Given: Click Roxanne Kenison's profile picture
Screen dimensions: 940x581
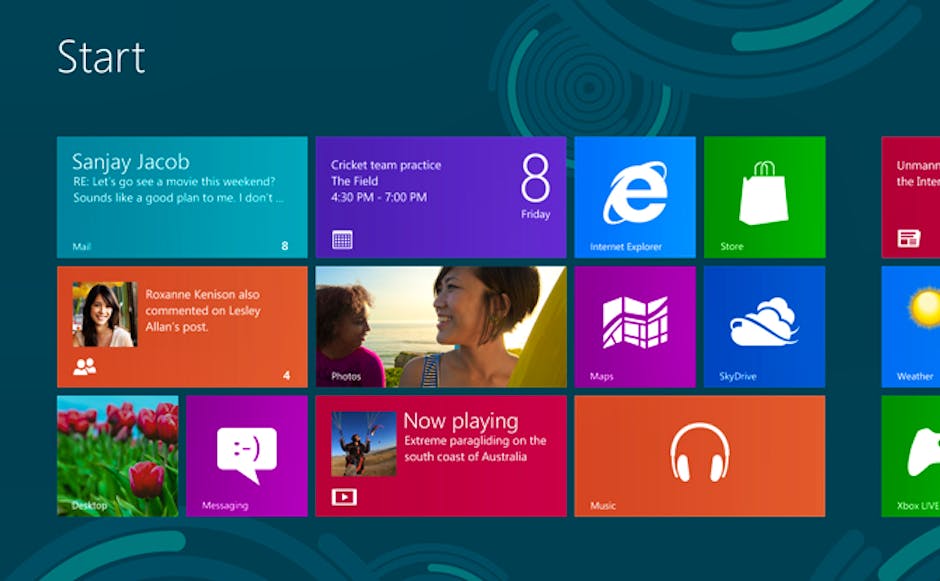Looking at the screenshot, I should coord(104,314).
